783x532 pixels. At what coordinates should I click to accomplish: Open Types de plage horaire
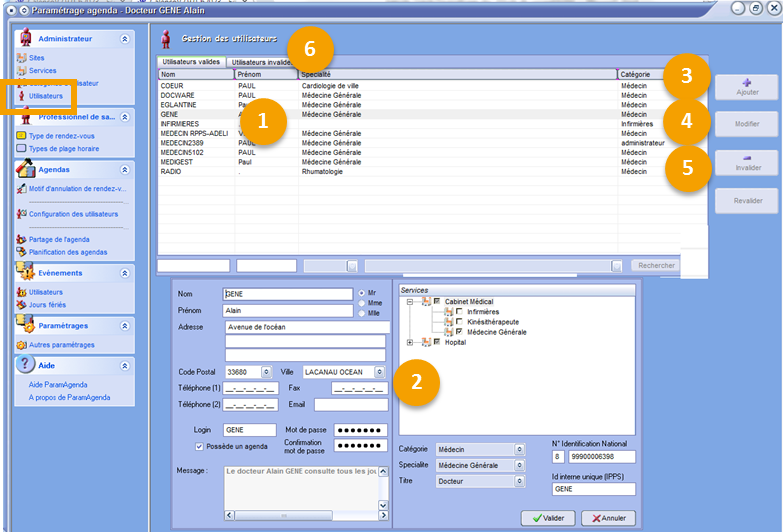click(x=63, y=149)
